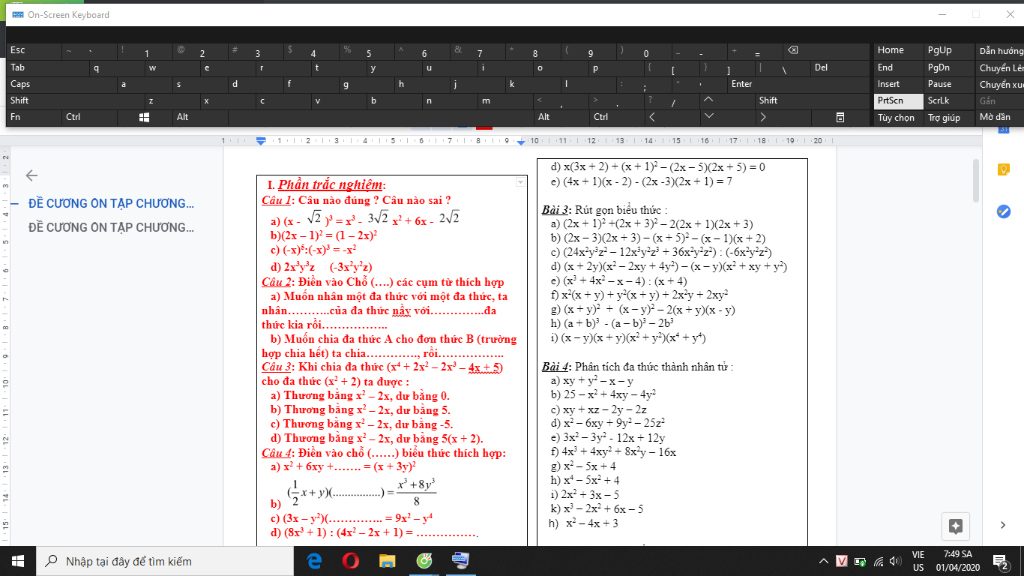Screen dimensions: 1024x576
Task: Click the Explore button at bottom right
Action: 955,526
